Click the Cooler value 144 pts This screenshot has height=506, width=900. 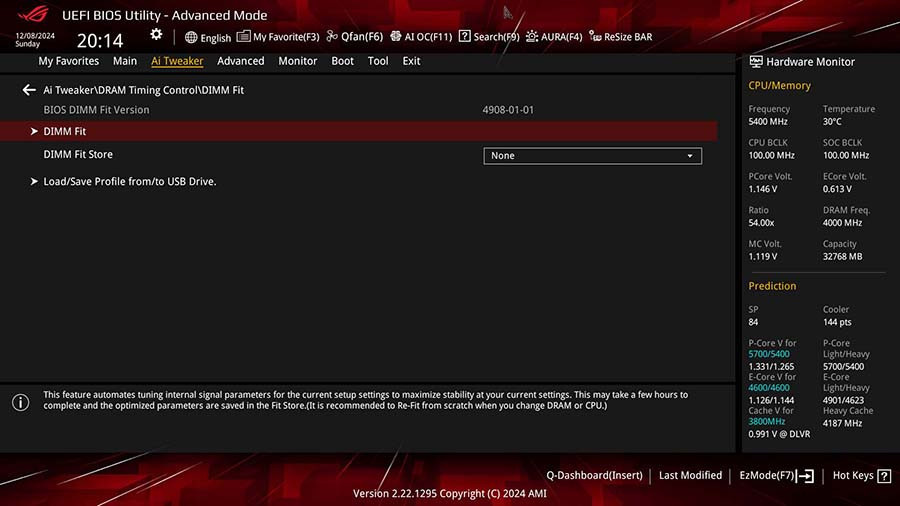tap(837, 322)
